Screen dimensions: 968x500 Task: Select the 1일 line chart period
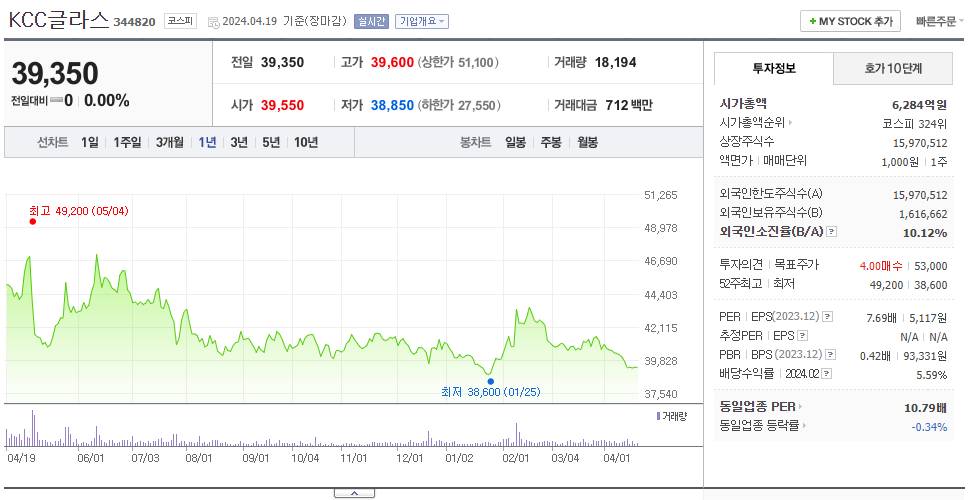click(90, 143)
